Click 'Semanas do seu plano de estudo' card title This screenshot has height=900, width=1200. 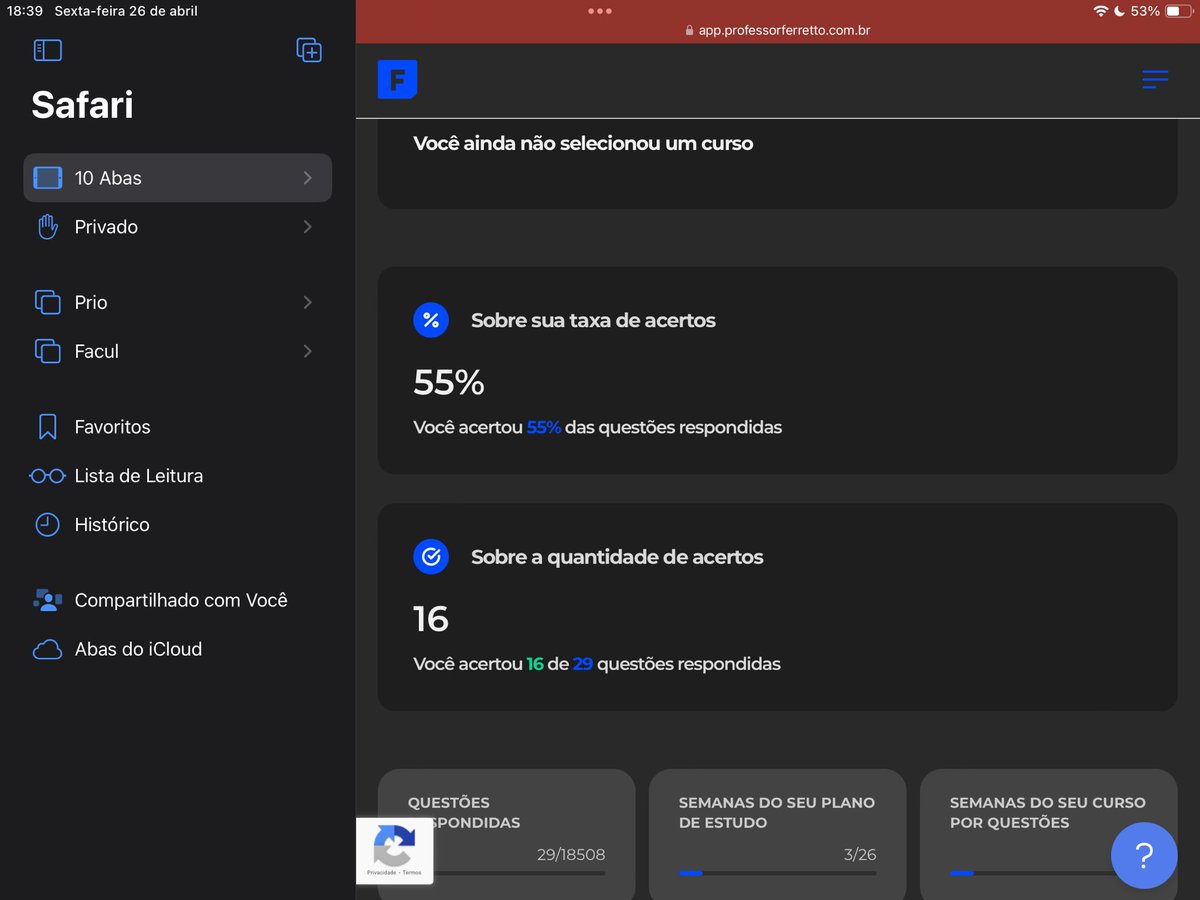point(777,812)
